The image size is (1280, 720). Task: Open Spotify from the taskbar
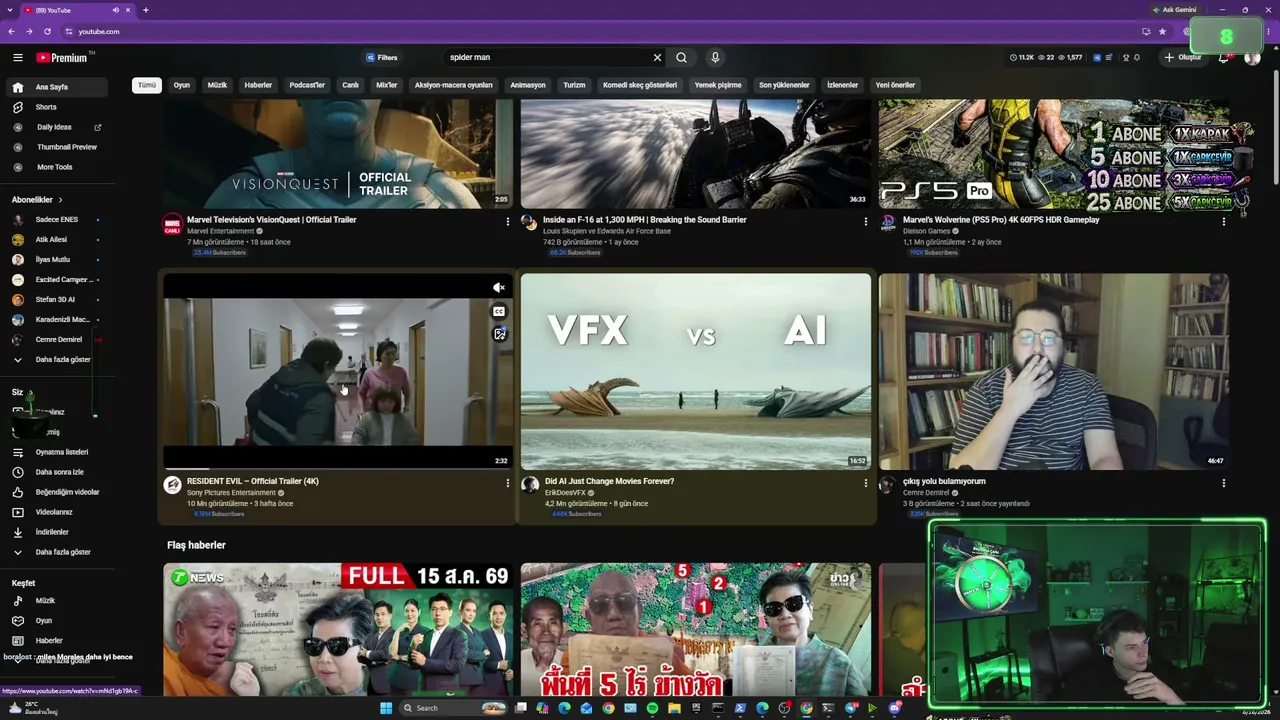coord(652,708)
